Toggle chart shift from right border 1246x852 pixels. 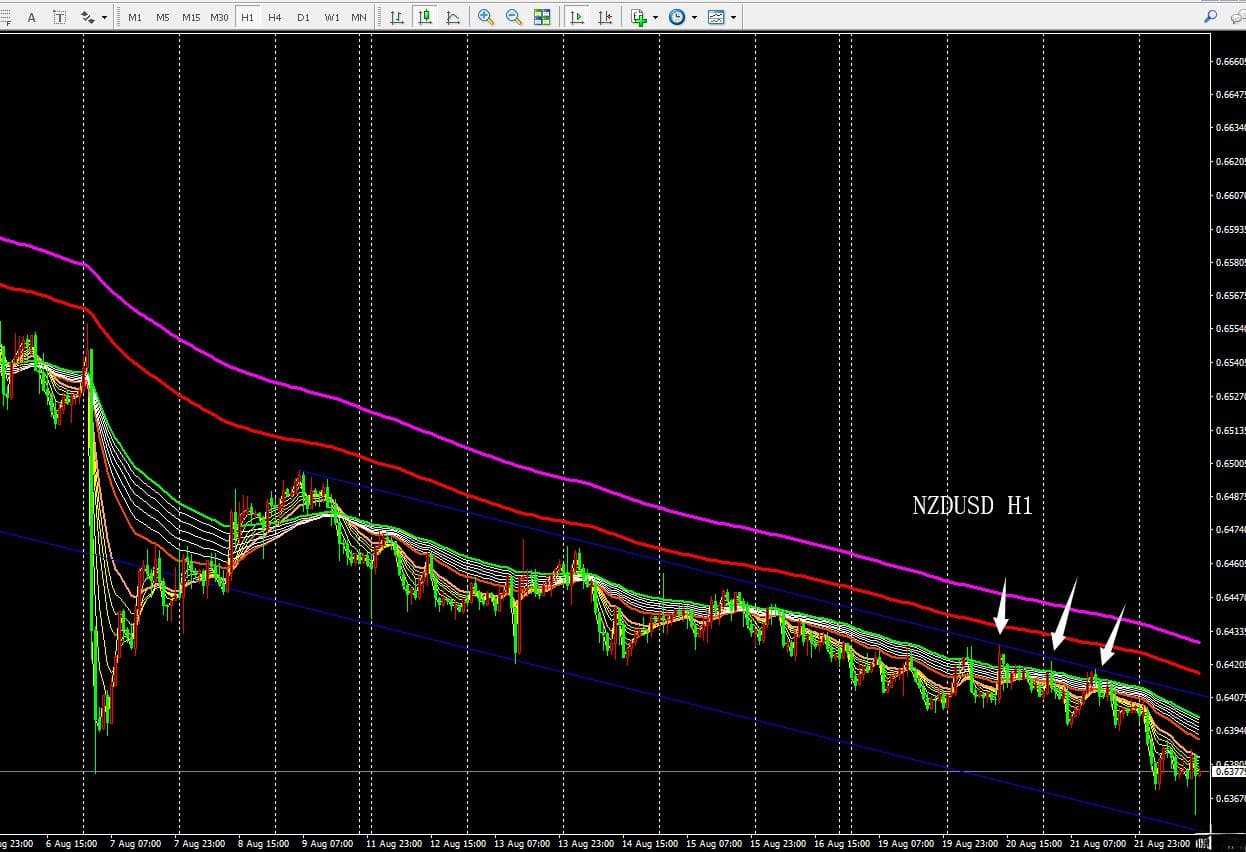pos(605,17)
